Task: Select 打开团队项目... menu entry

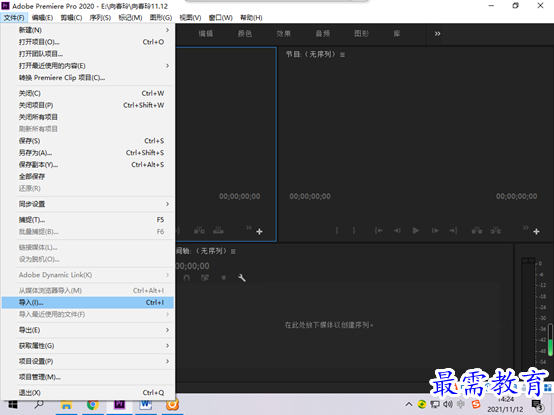Action: (88, 54)
